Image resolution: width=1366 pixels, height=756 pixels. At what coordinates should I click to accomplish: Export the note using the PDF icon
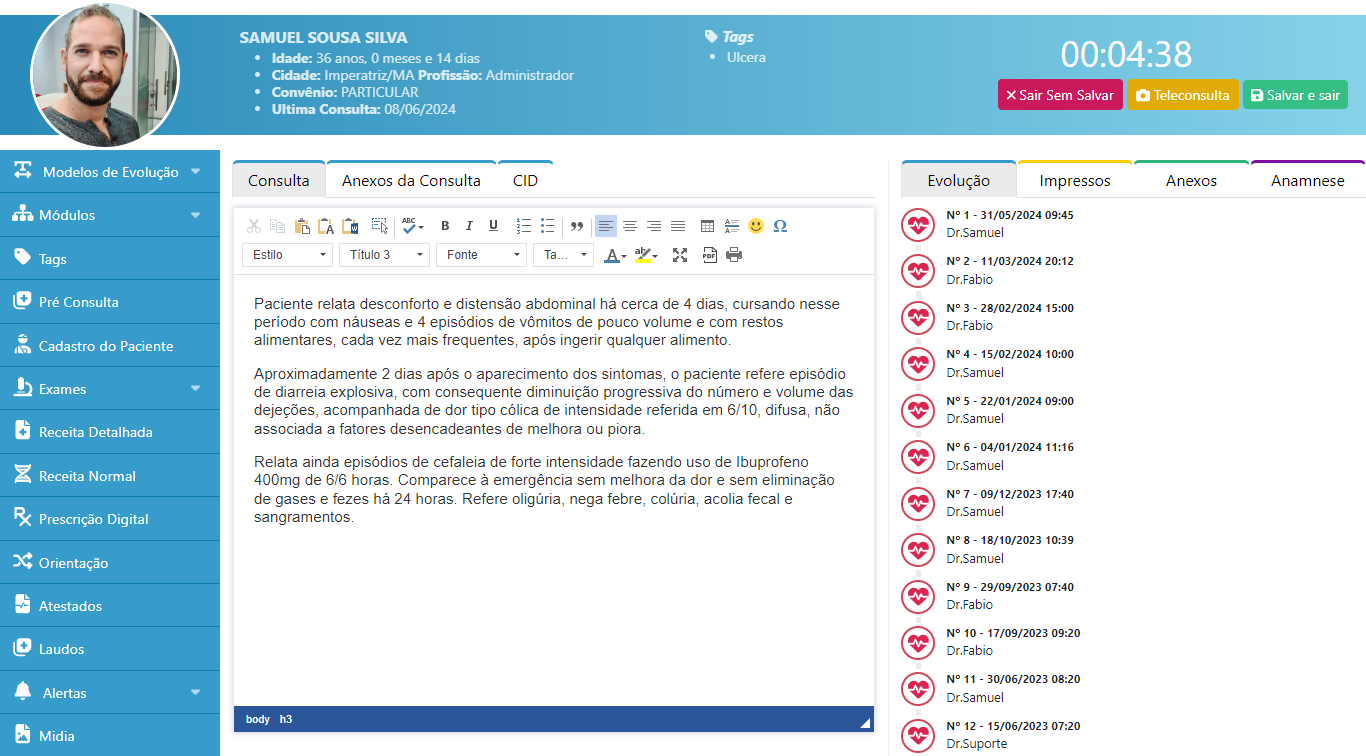coord(710,255)
